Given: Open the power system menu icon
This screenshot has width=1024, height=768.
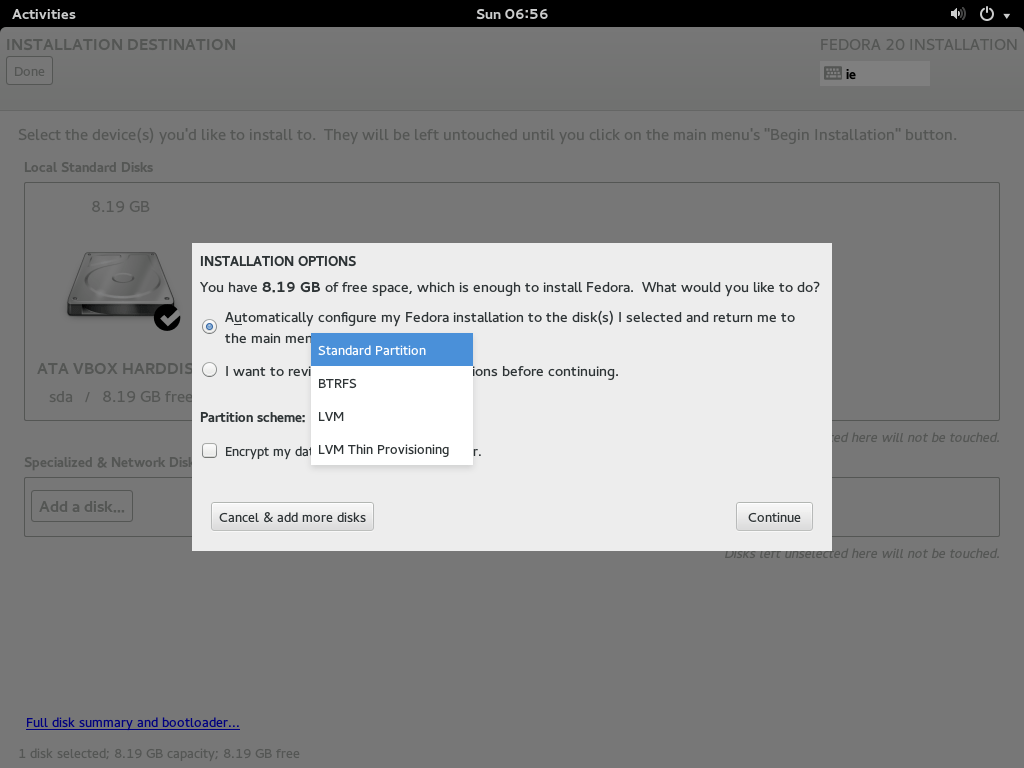Looking at the screenshot, I should click(x=987, y=14).
